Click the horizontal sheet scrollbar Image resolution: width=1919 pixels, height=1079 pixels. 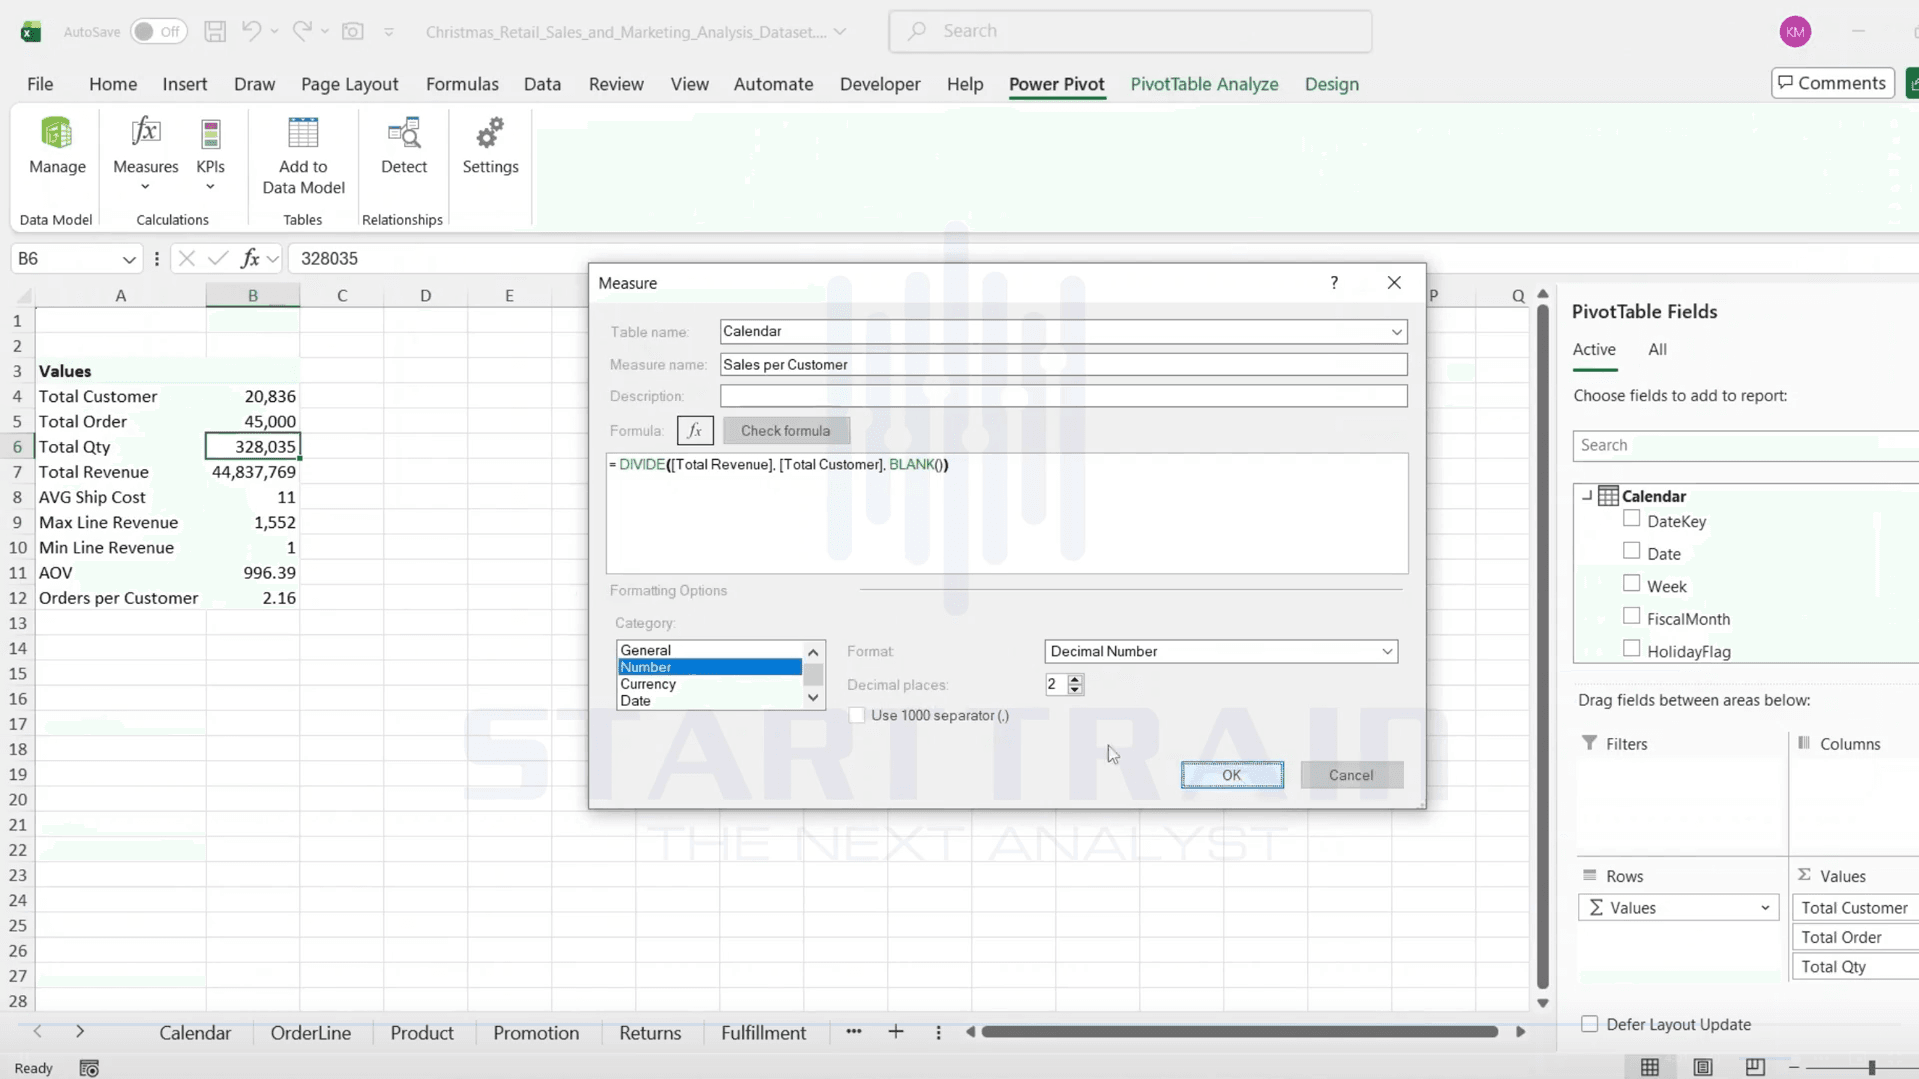[1240, 1031]
